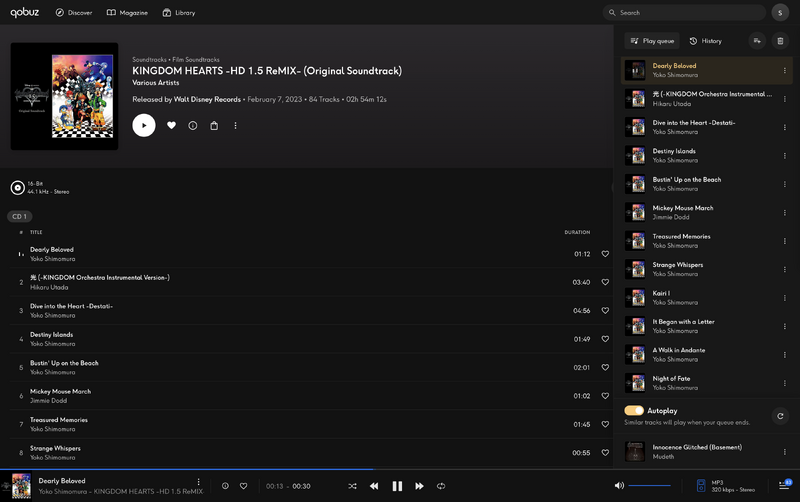Like track Destiny Islands

pos(605,339)
